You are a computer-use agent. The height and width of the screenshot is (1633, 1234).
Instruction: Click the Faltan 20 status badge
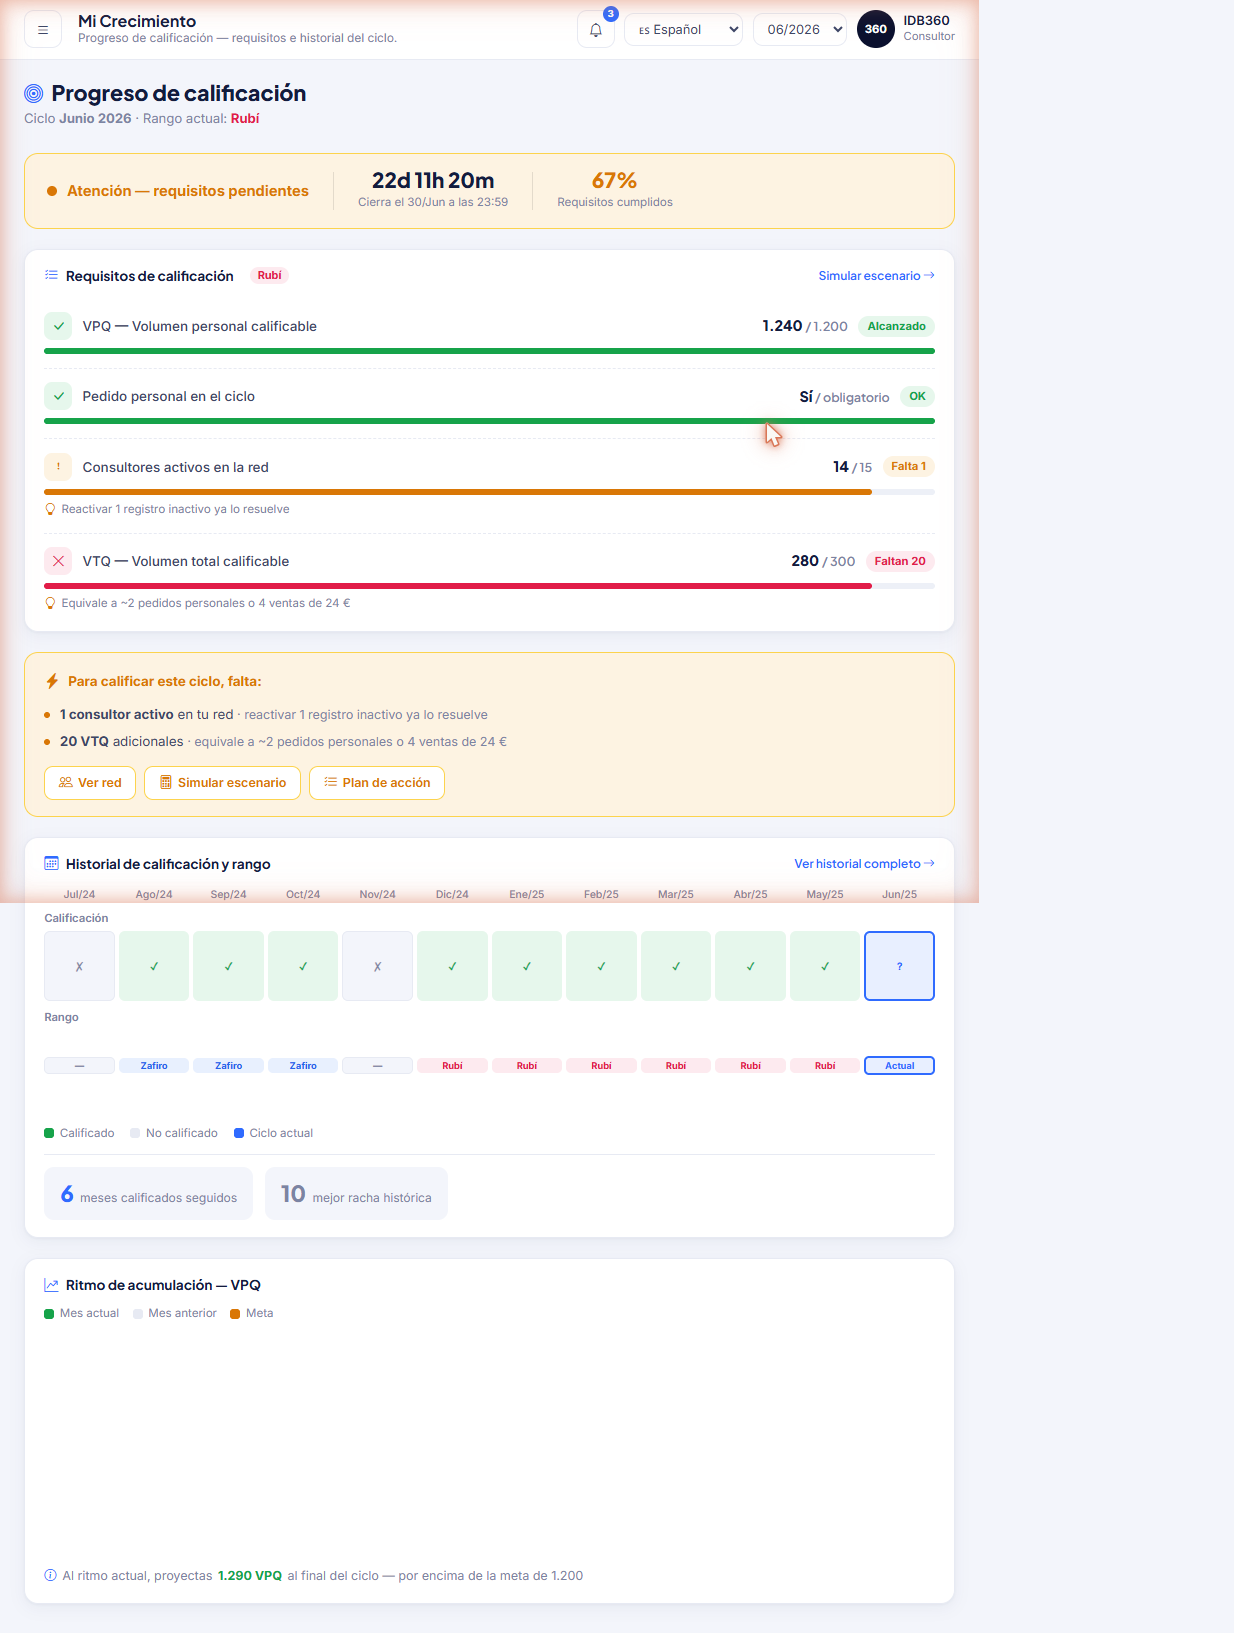[x=900, y=561]
